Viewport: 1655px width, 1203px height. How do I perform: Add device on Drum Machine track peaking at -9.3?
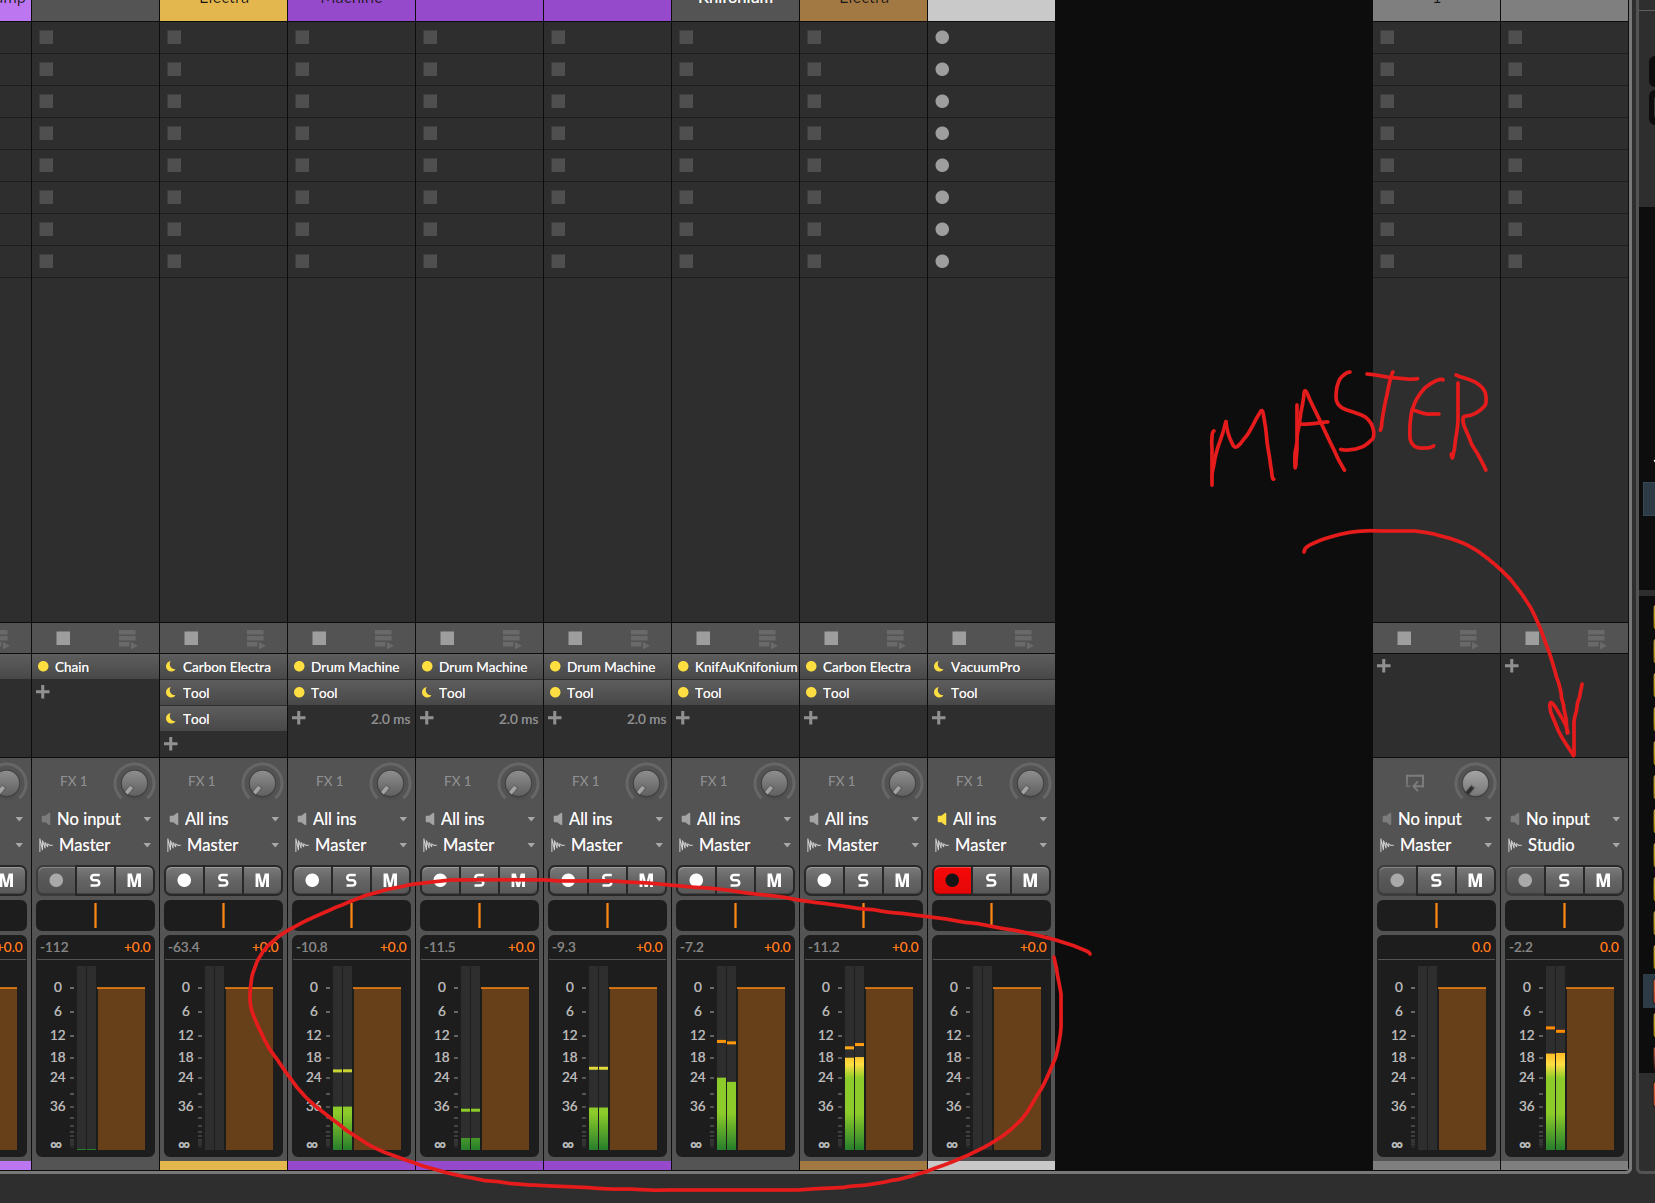[x=555, y=718]
